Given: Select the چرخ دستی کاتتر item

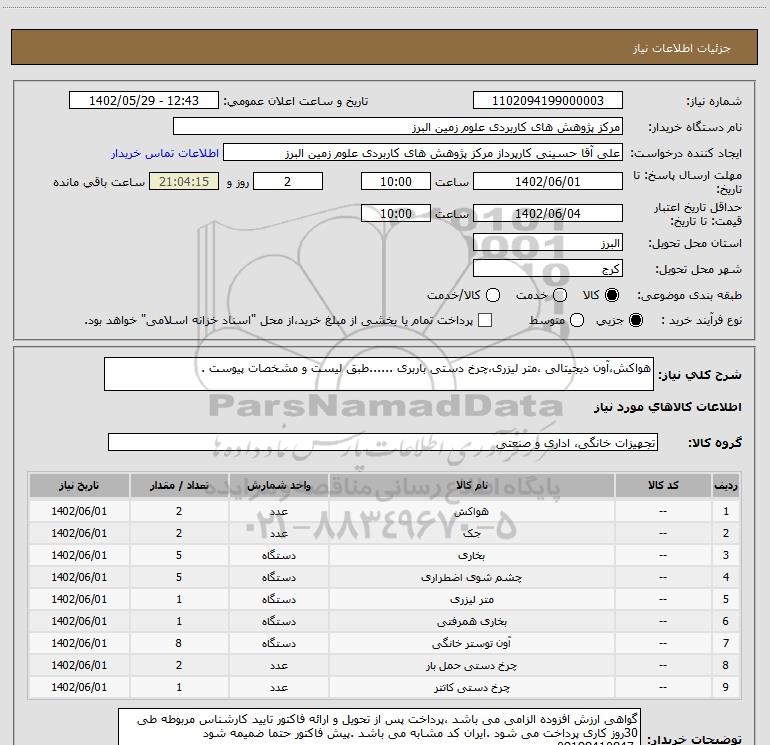Looking at the screenshot, I should 471,688.
